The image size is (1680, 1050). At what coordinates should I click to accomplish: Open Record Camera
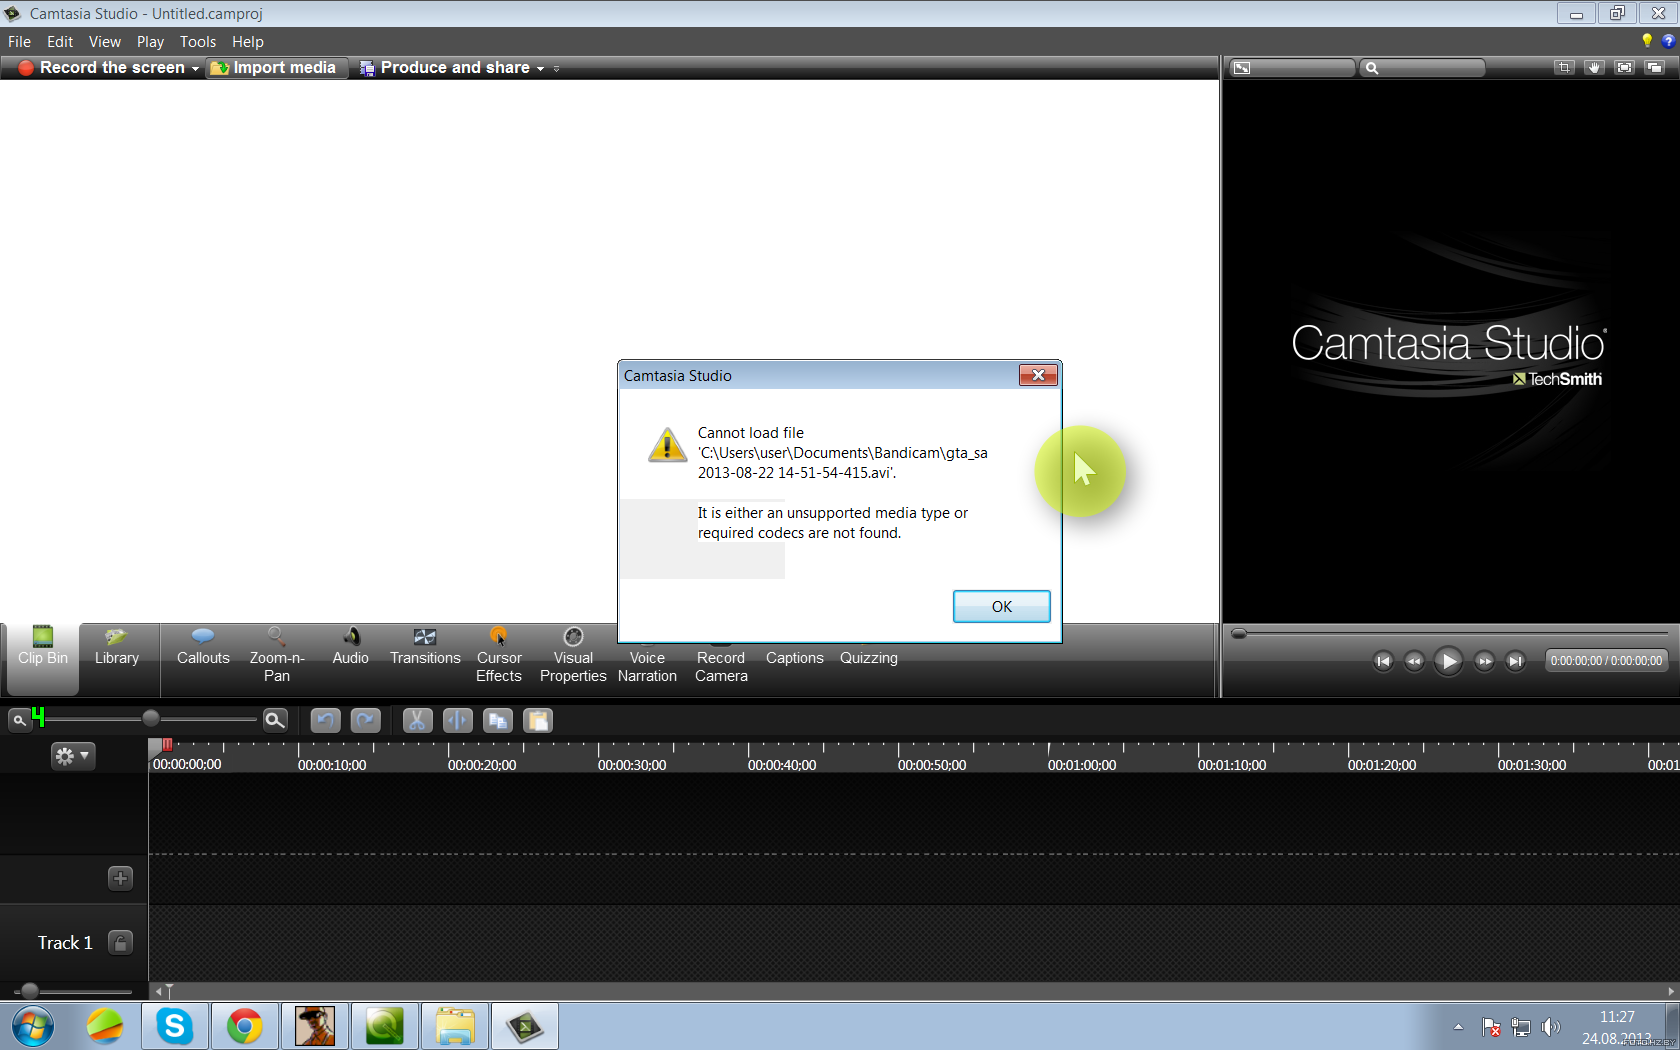point(721,666)
